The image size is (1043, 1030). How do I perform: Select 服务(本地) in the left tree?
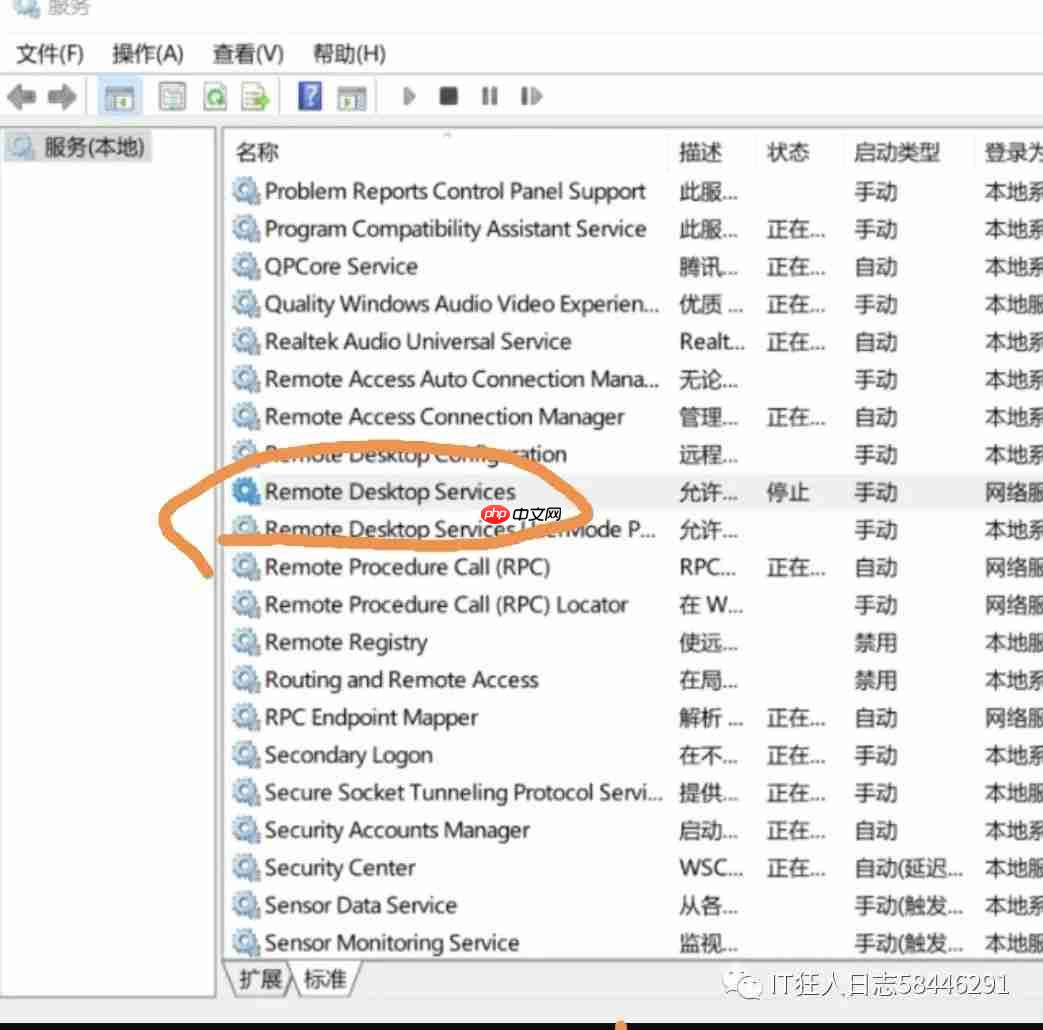click(94, 148)
